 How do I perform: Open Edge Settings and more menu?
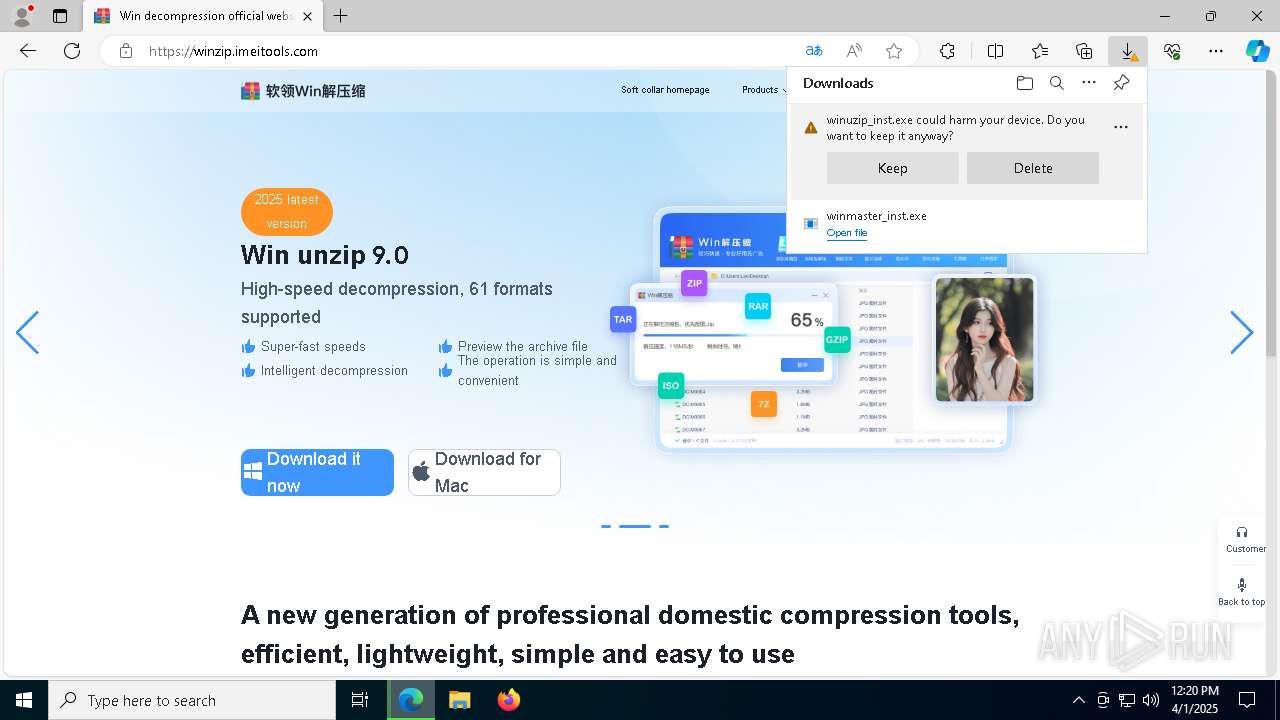[1216, 51]
